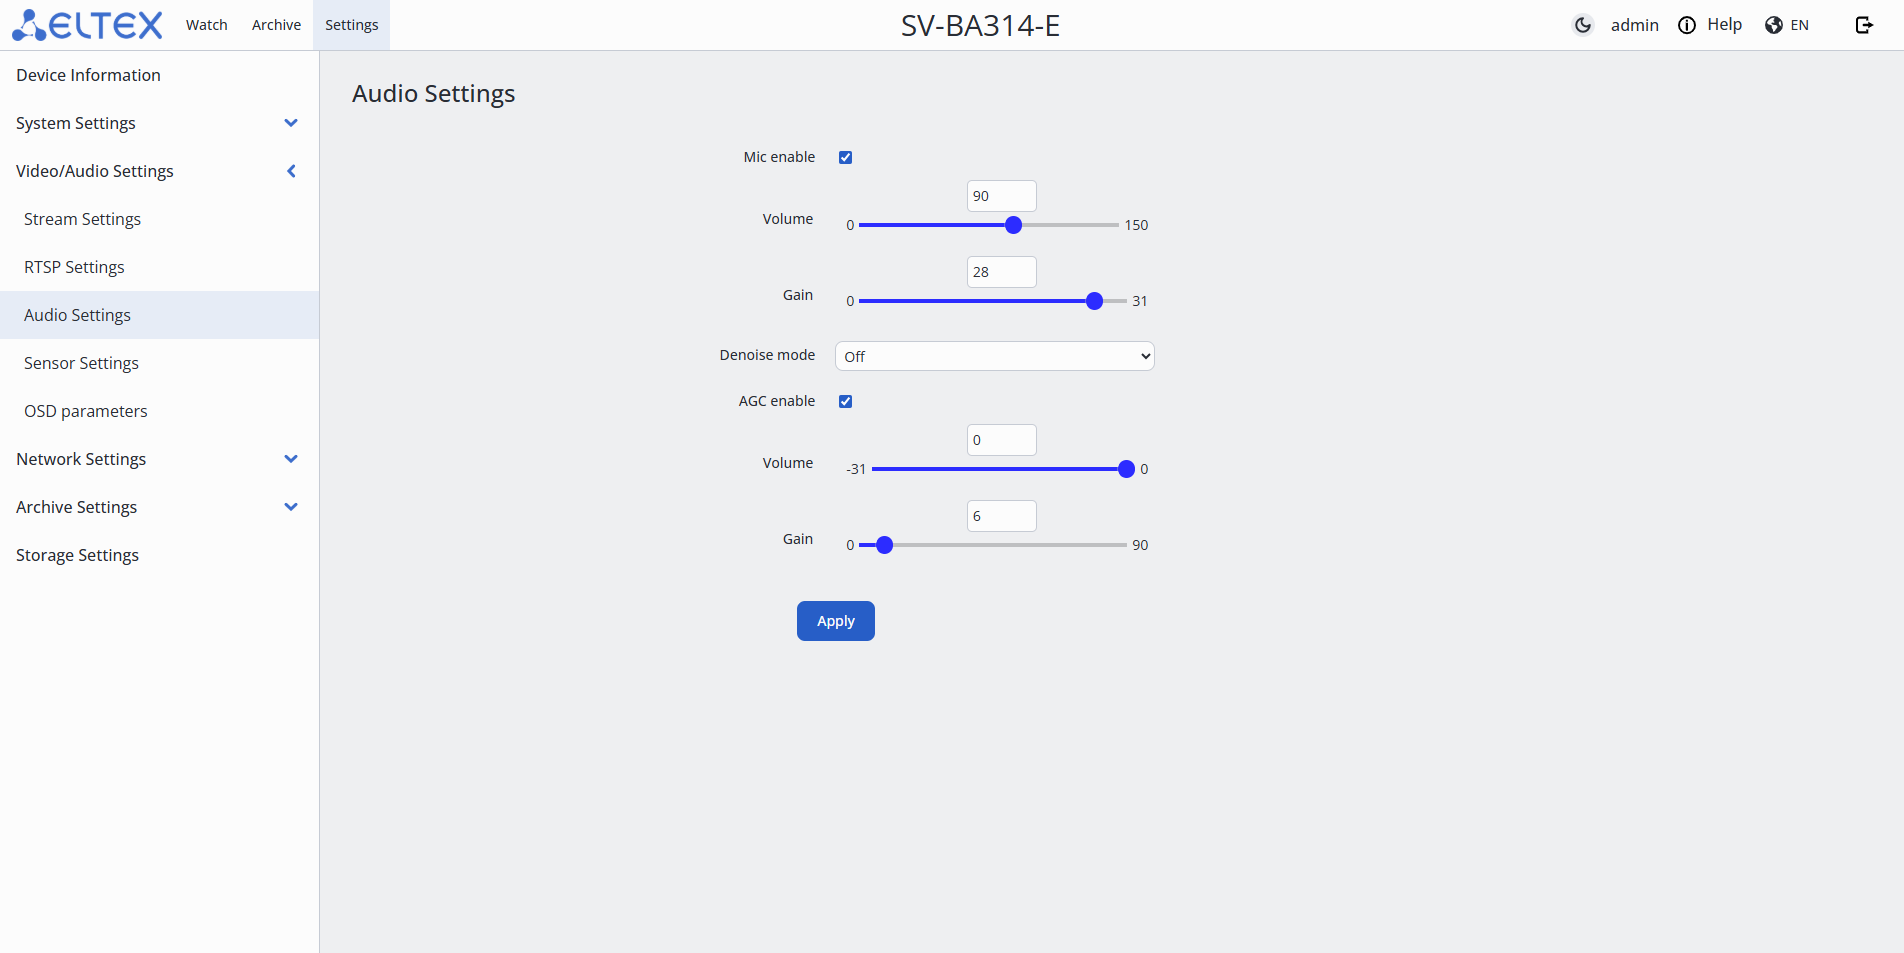
Task: Open the Denoise mode dropdown
Action: coord(994,356)
